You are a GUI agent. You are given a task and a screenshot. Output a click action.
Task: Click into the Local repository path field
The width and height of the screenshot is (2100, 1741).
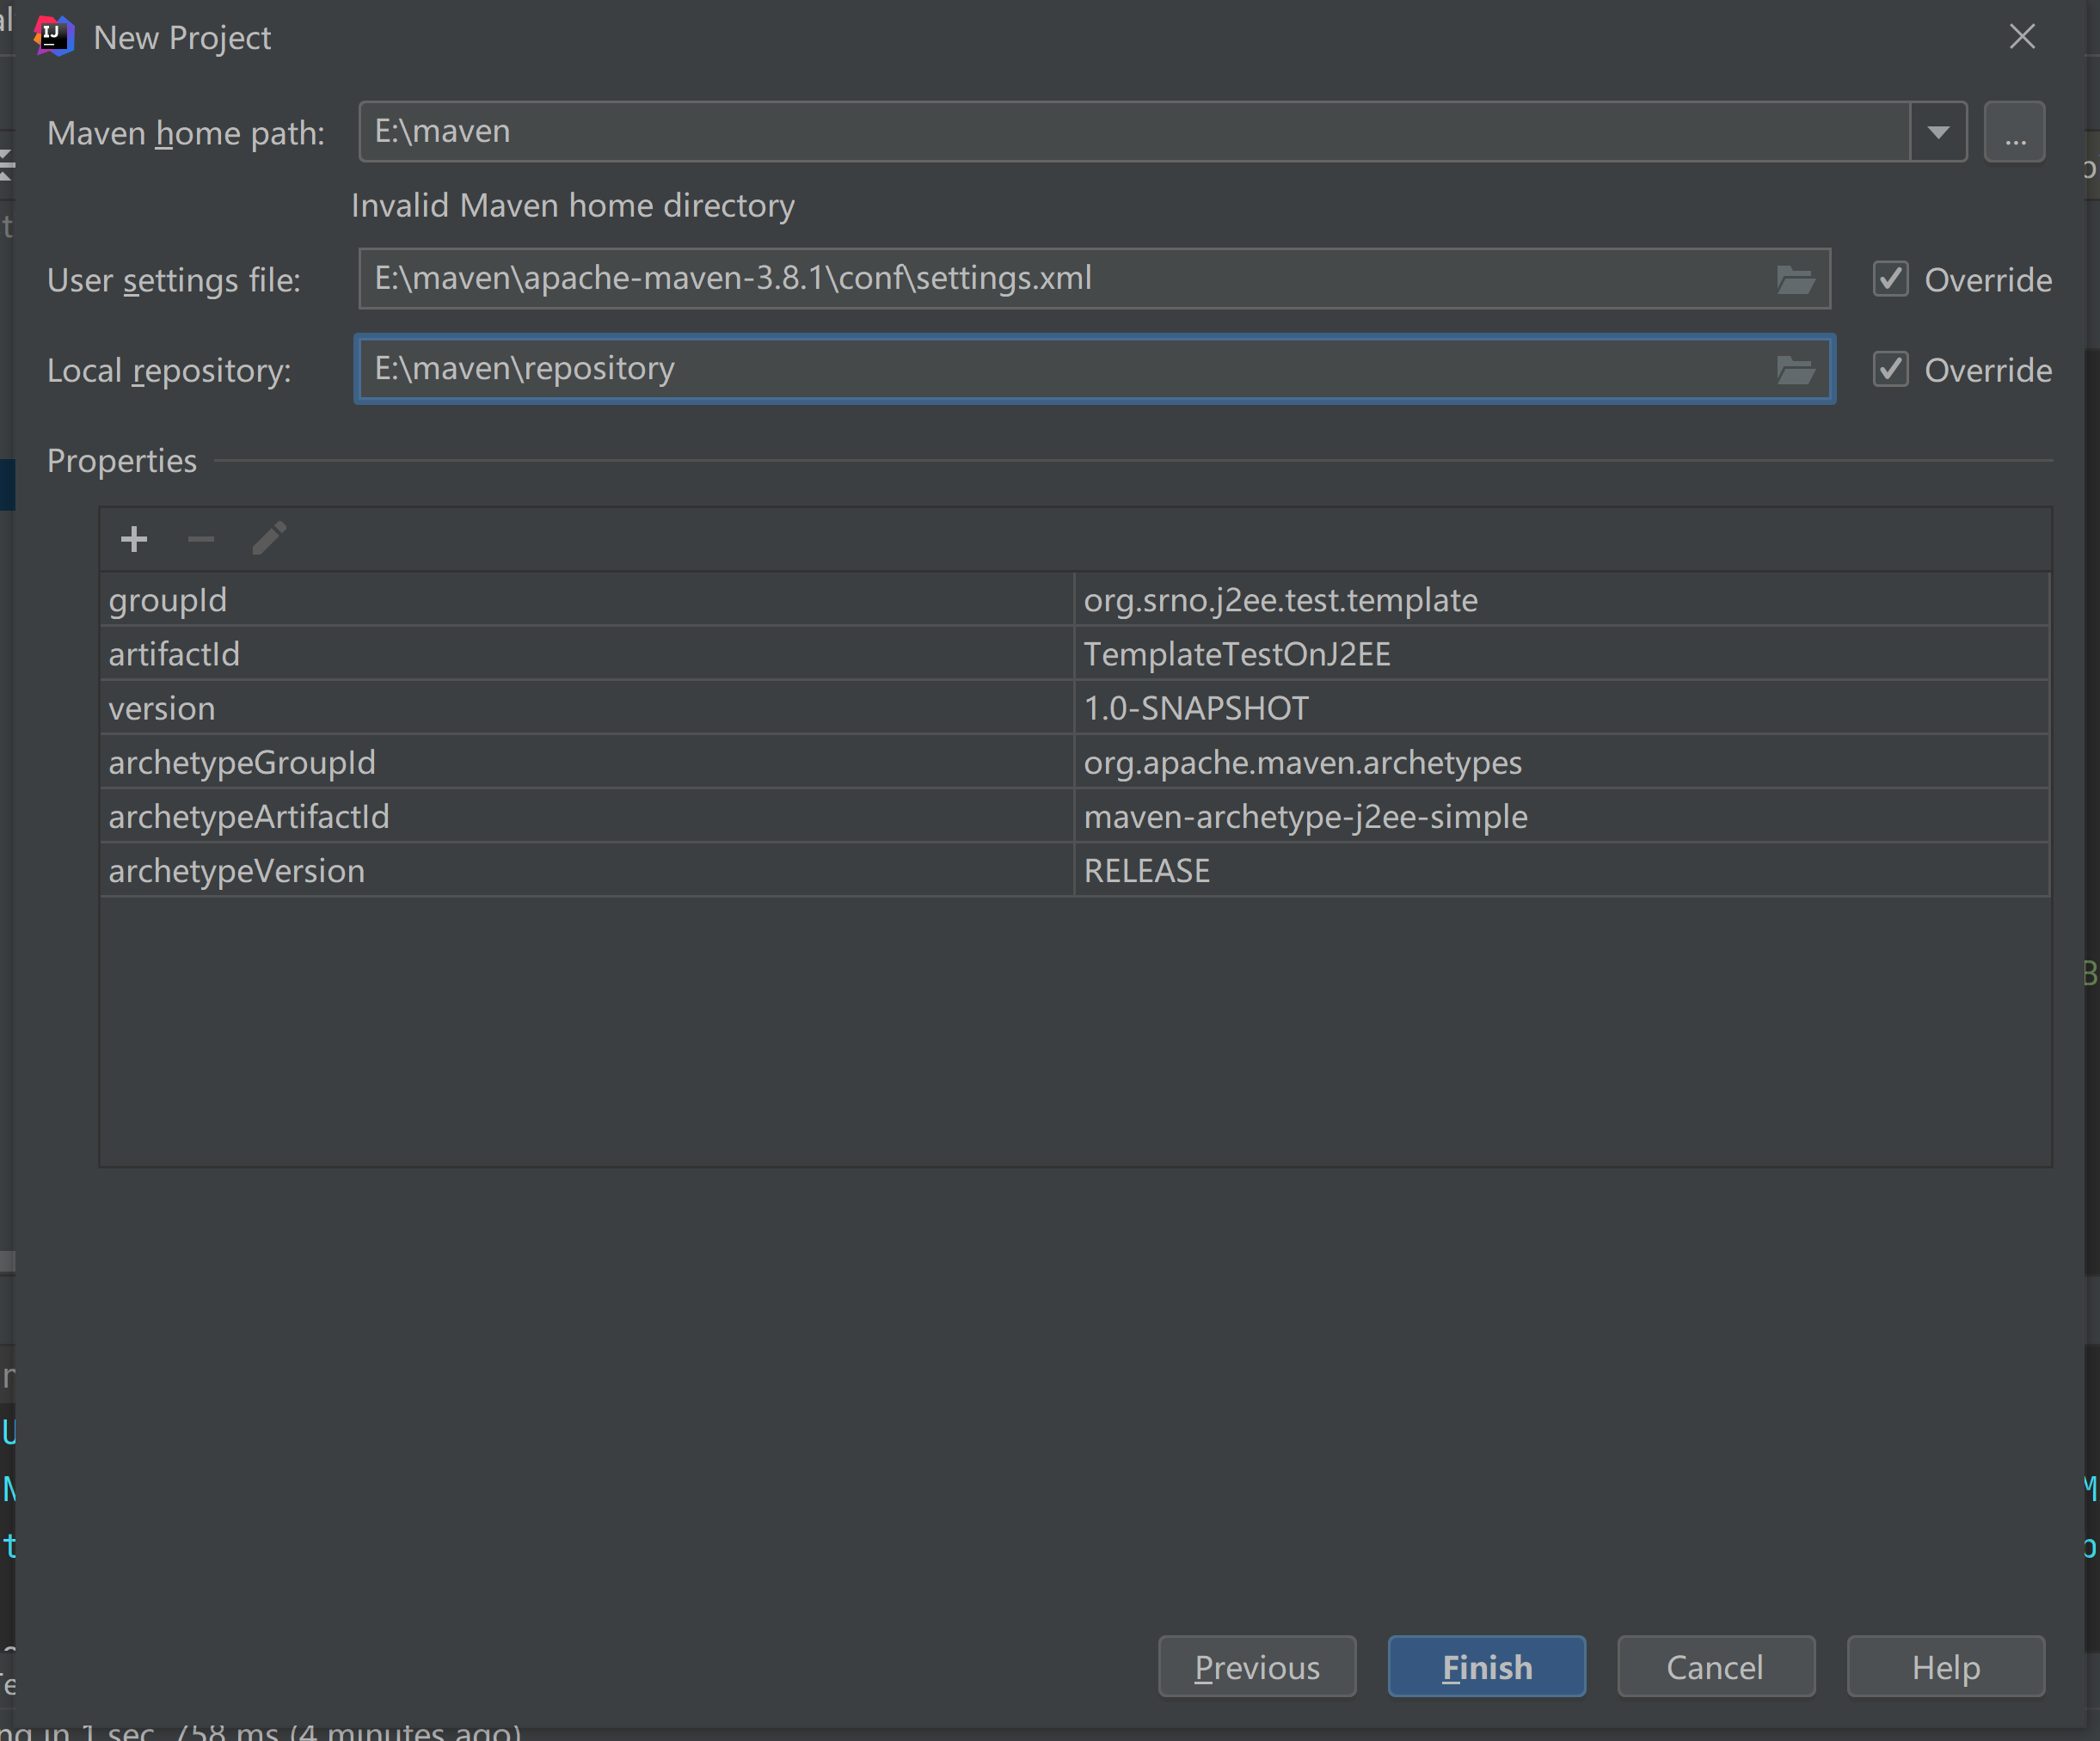[1060, 369]
